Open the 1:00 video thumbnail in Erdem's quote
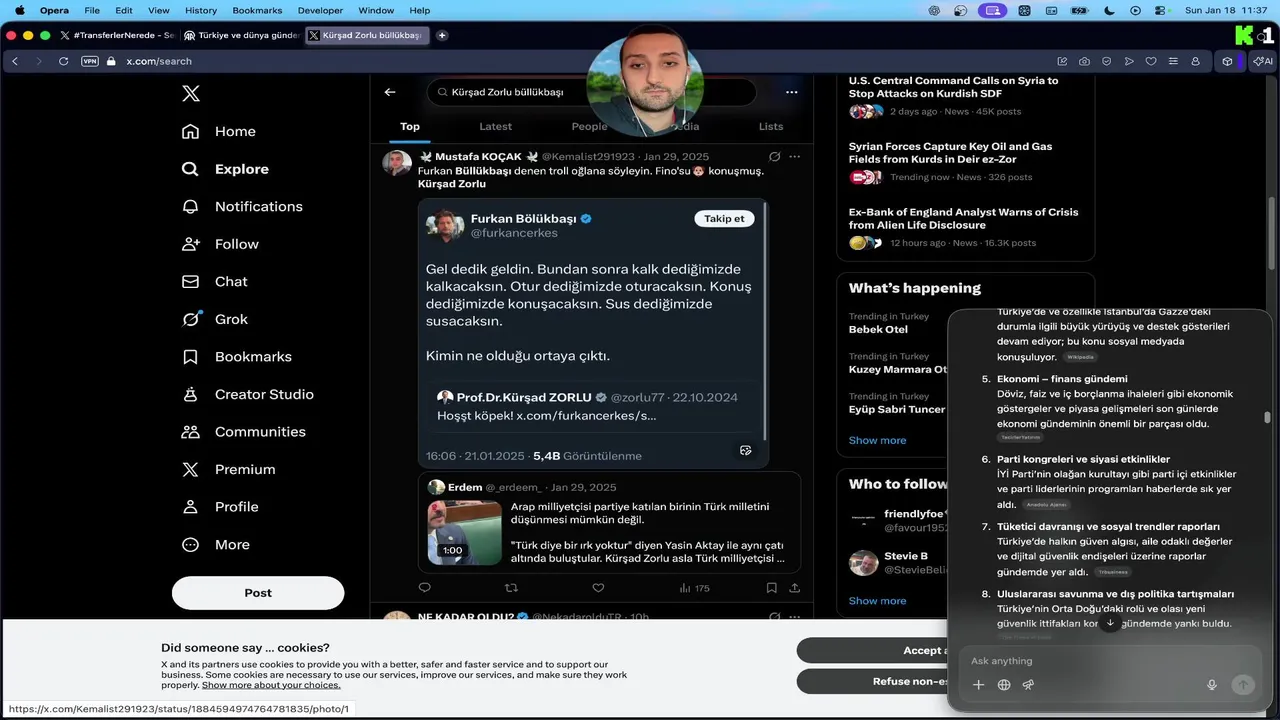The image size is (1280, 720). point(465,533)
